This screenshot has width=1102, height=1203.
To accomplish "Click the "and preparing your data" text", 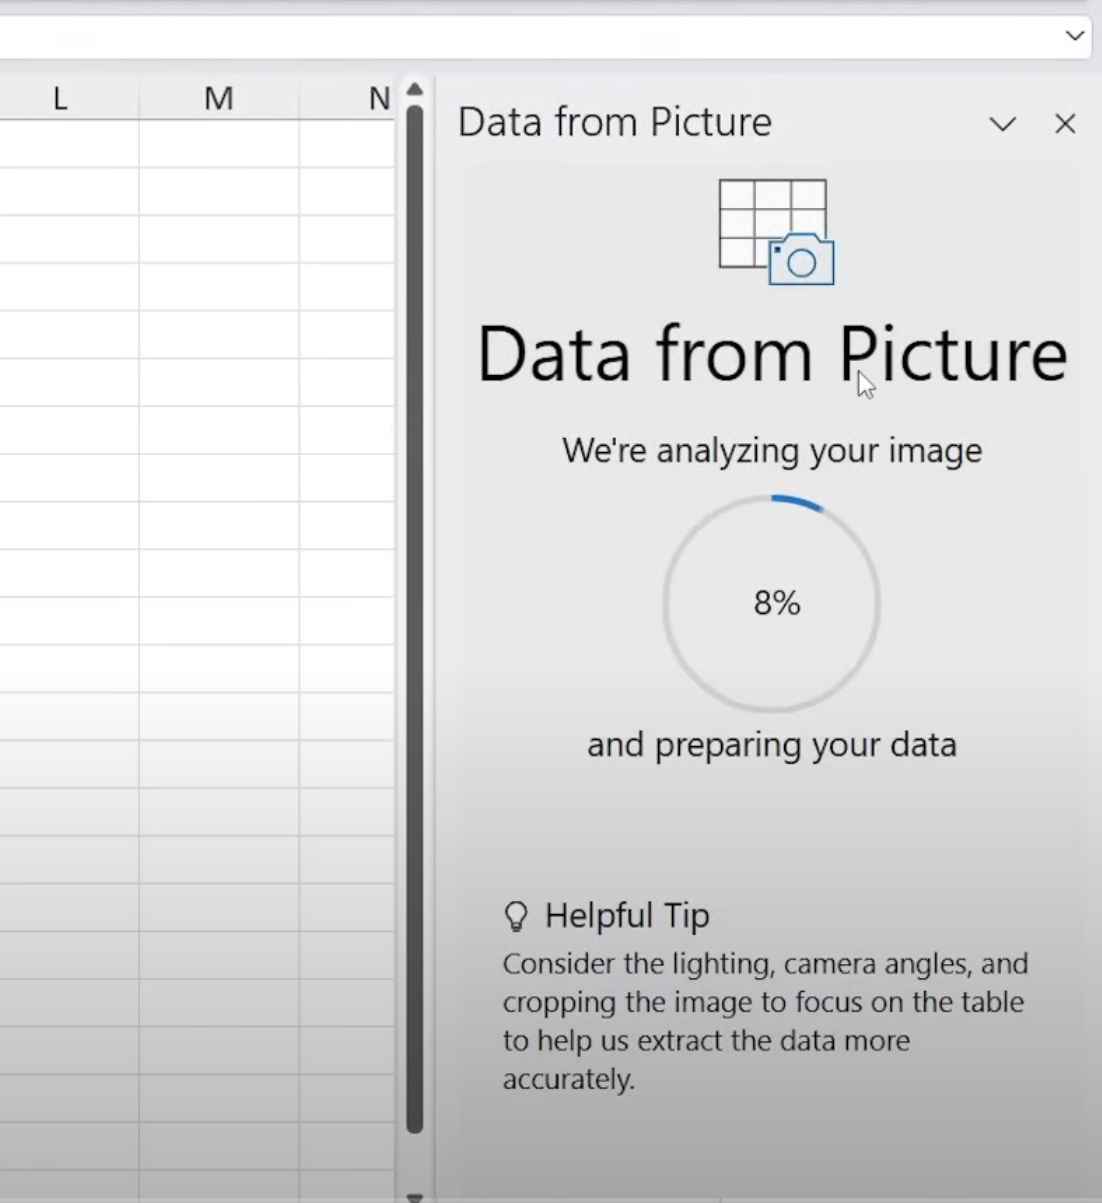I will 772,745.
